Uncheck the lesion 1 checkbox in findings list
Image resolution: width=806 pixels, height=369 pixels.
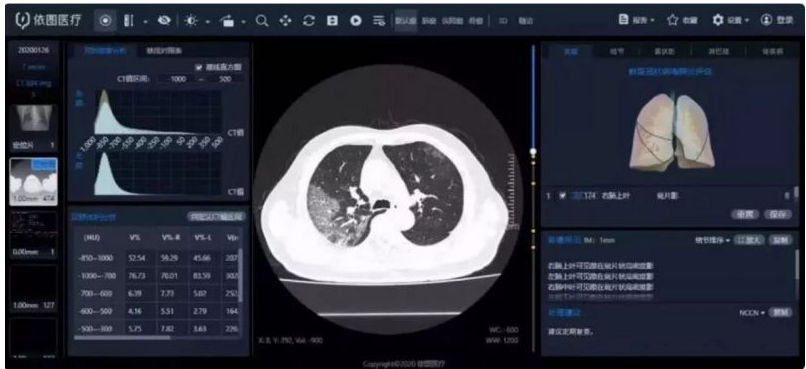tap(562, 196)
